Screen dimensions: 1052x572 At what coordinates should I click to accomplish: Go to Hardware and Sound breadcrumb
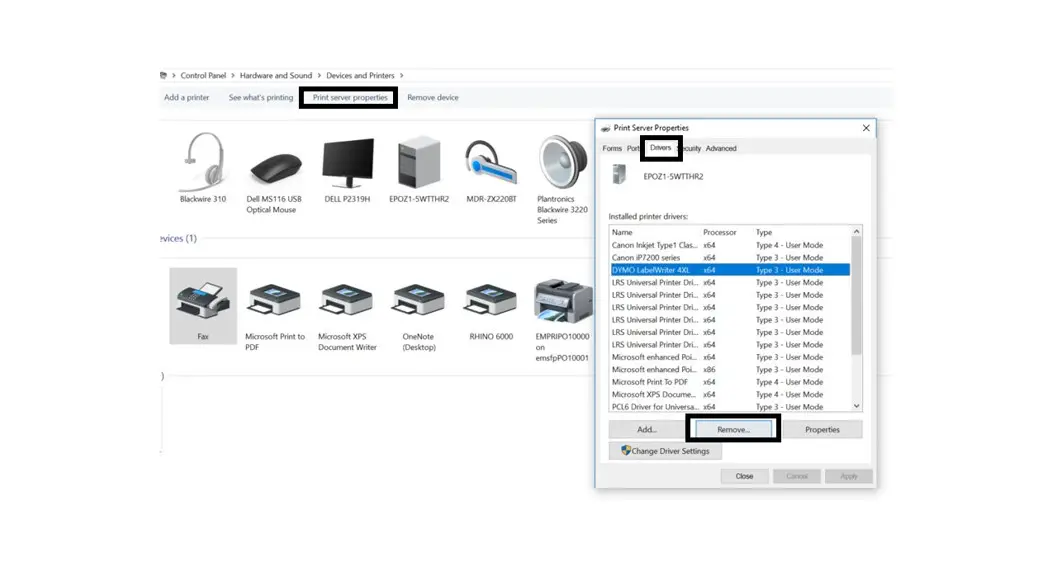coord(276,76)
